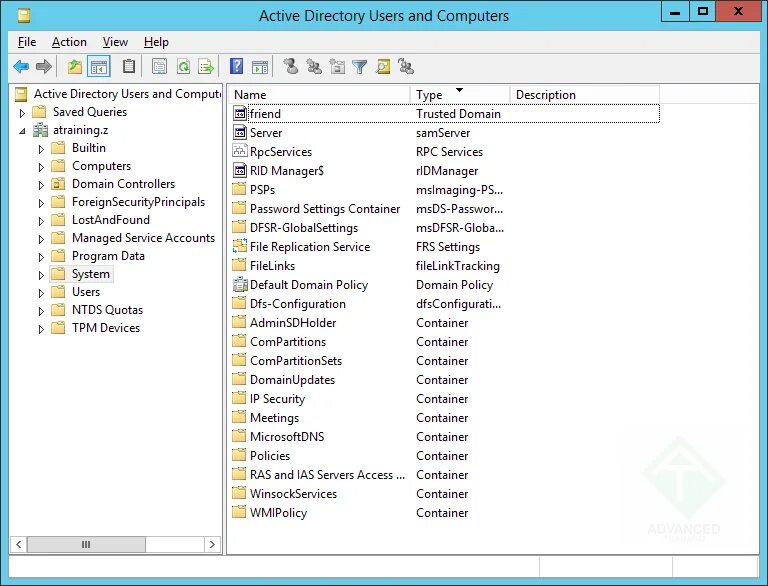Sort by the Name column header
The height and width of the screenshot is (586, 768).
click(x=319, y=95)
